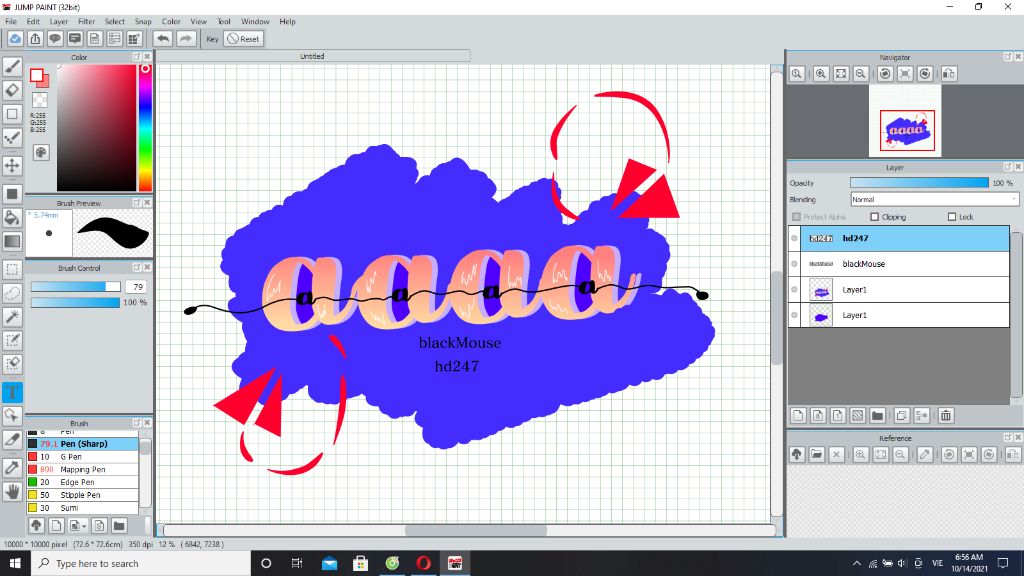Select the Magic Wand tool
Image resolution: width=1024 pixels, height=576 pixels.
click(12, 317)
